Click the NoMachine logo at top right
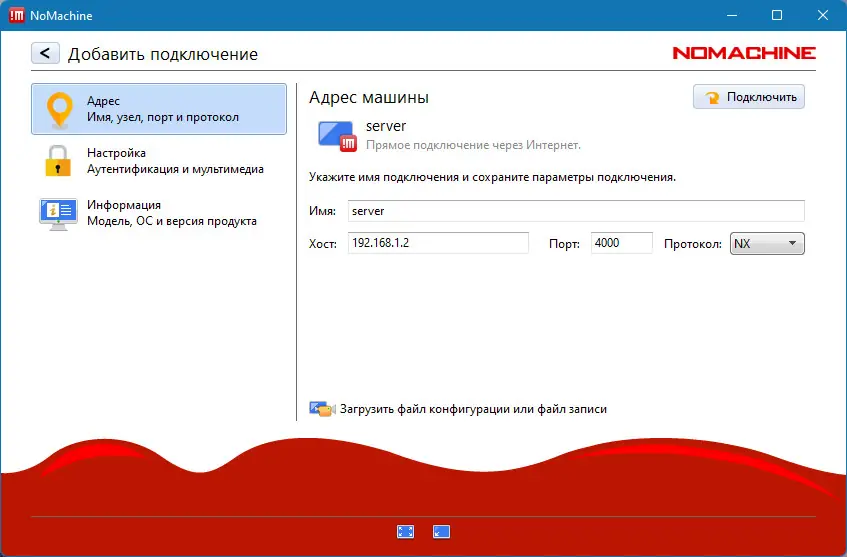Screen dimensions: 847x557 click(744, 53)
